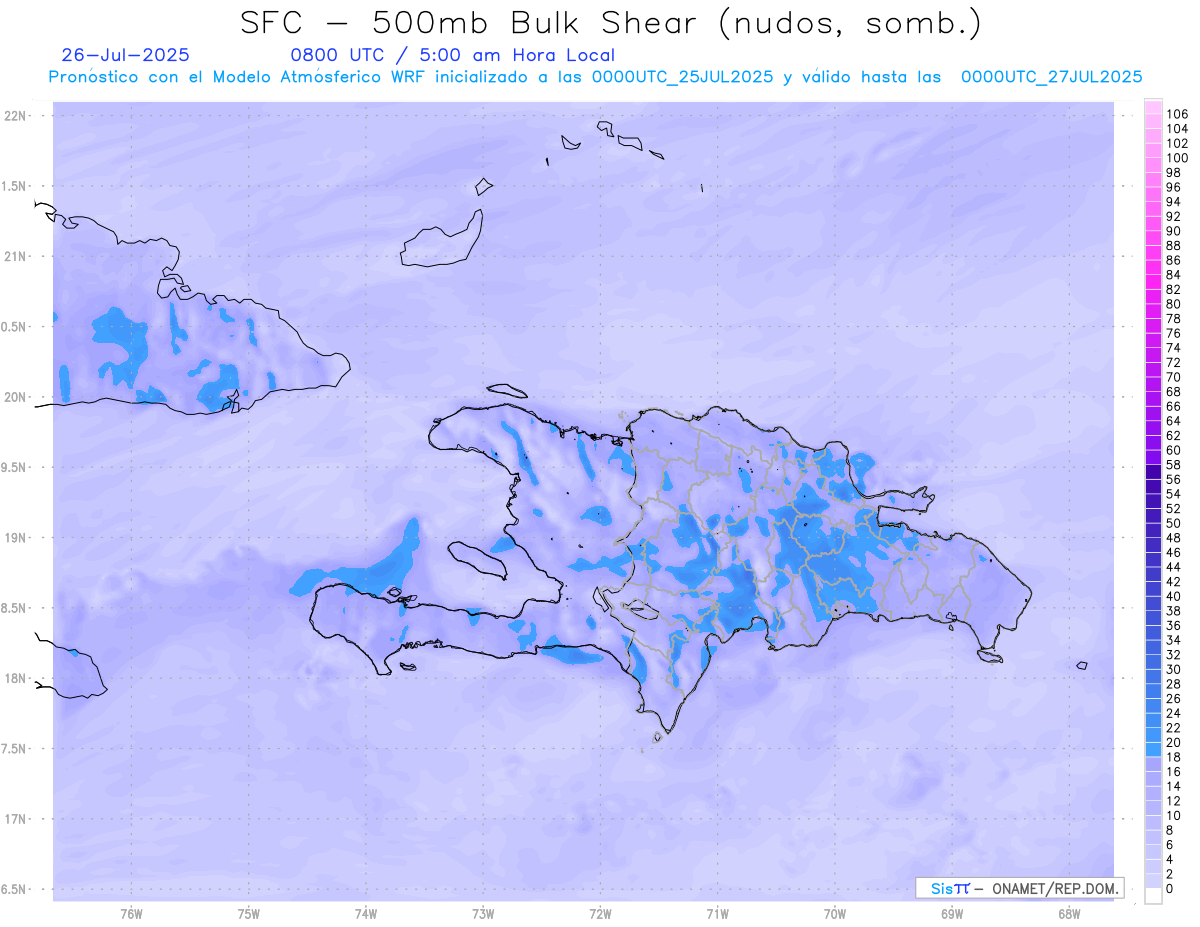This screenshot has height=927, width=1200.
Task: Click the '73W' longitude label
Action: pos(483,914)
